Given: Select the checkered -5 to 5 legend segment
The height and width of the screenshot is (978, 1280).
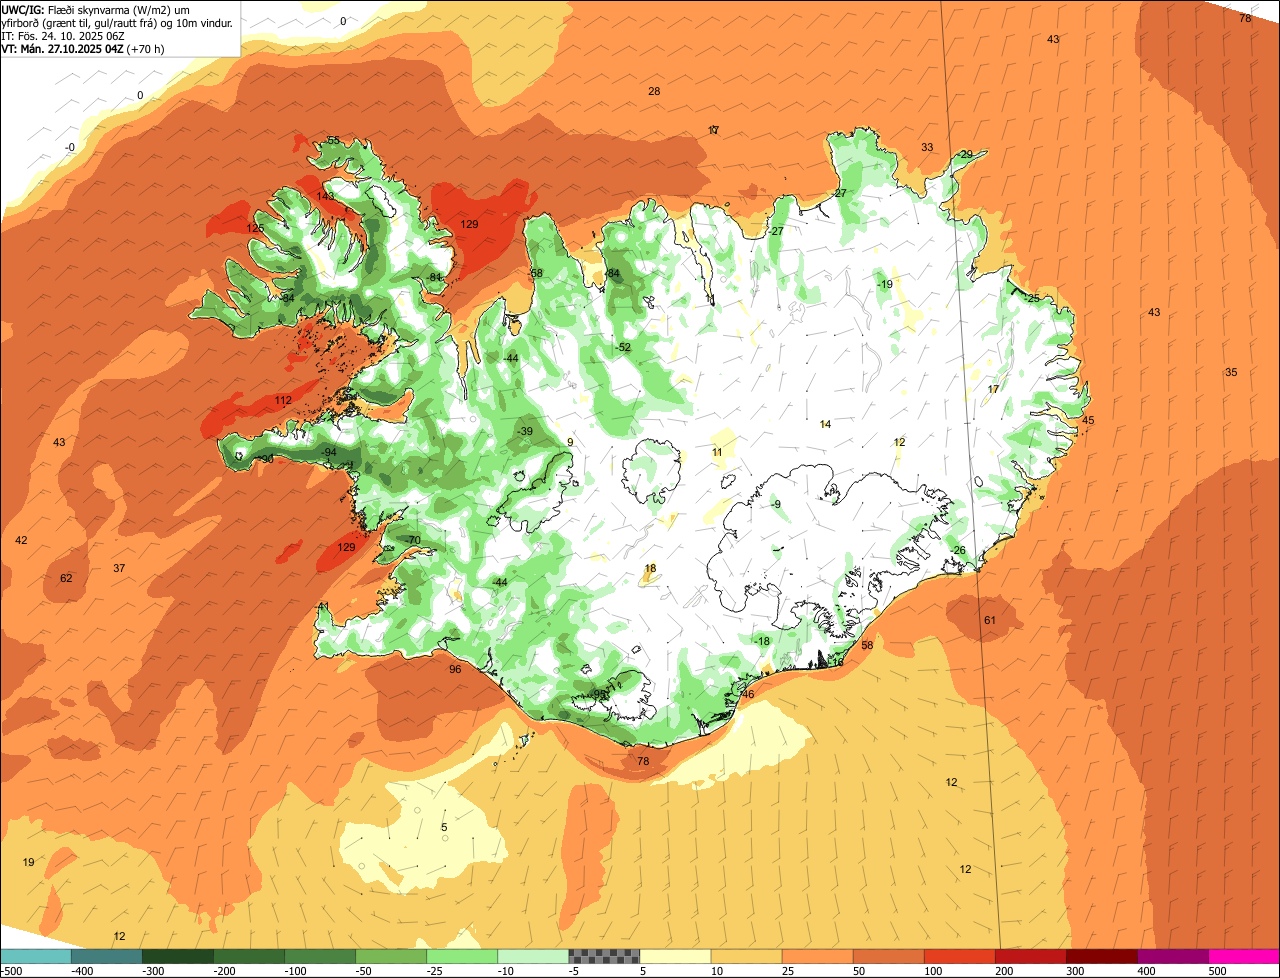Looking at the screenshot, I should [604, 956].
